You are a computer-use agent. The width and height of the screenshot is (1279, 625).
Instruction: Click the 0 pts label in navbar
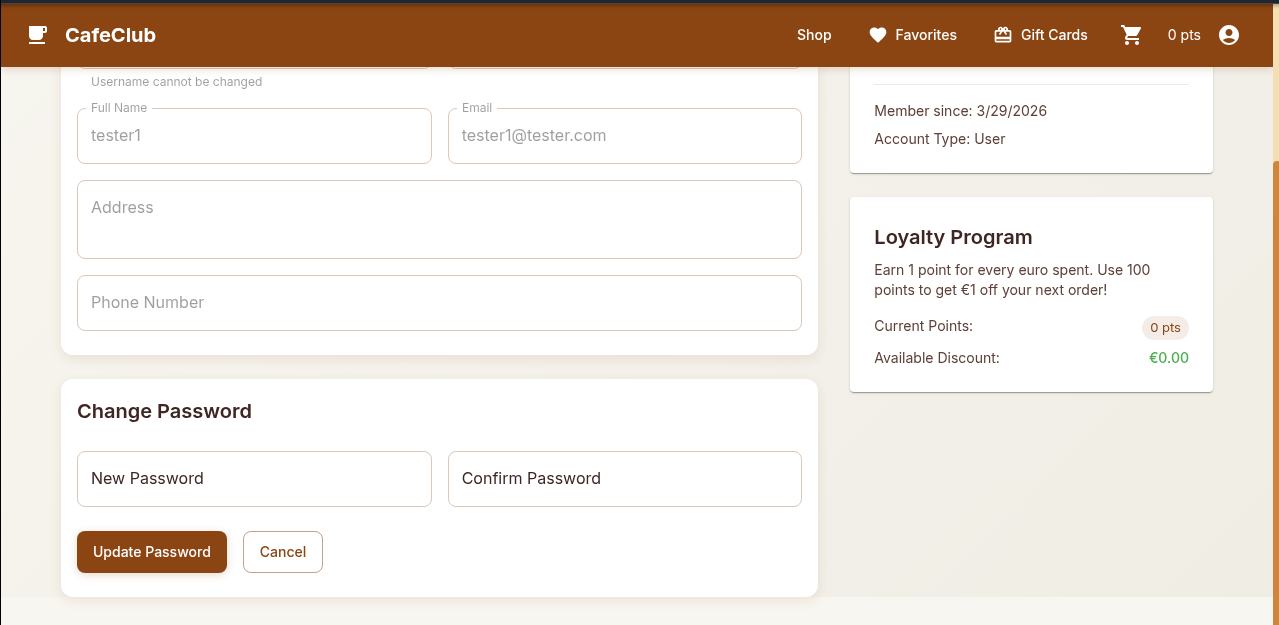pos(1183,35)
